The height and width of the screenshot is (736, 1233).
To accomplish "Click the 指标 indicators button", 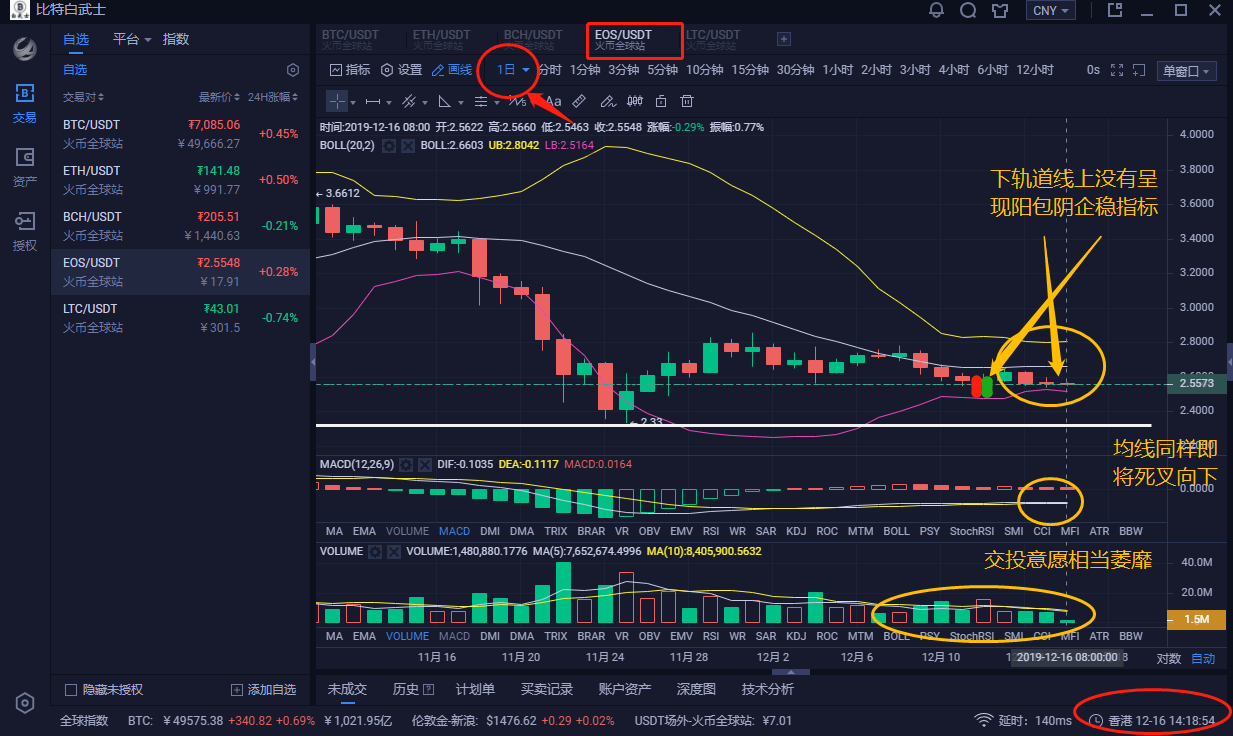I will click(x=349, y=70).
